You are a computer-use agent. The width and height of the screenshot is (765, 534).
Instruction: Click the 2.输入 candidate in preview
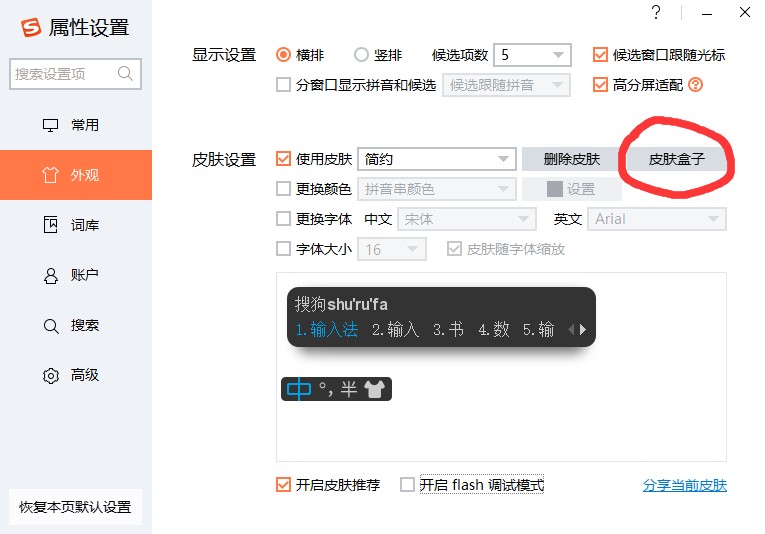click(x=395, y=330)
